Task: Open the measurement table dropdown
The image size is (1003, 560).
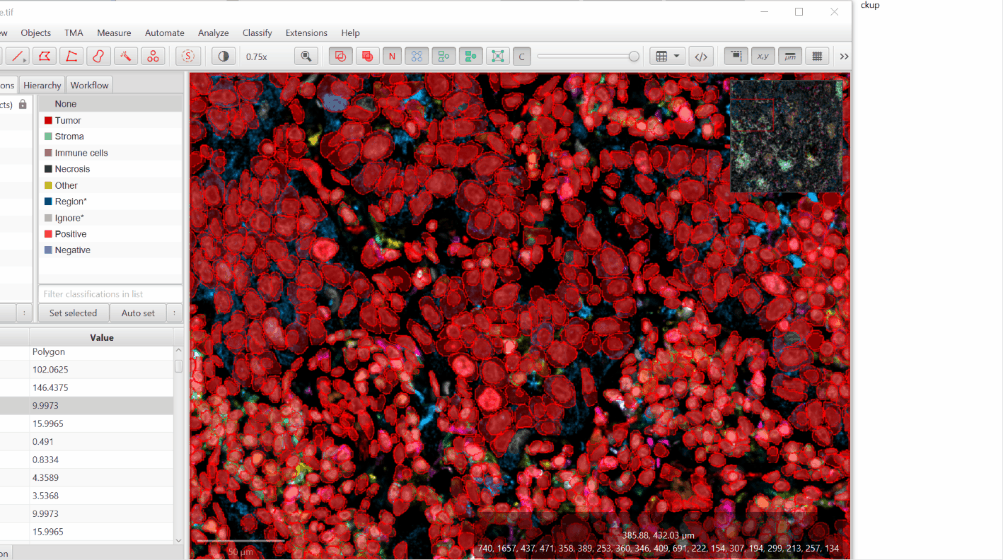Action: (x=666, y=56)
